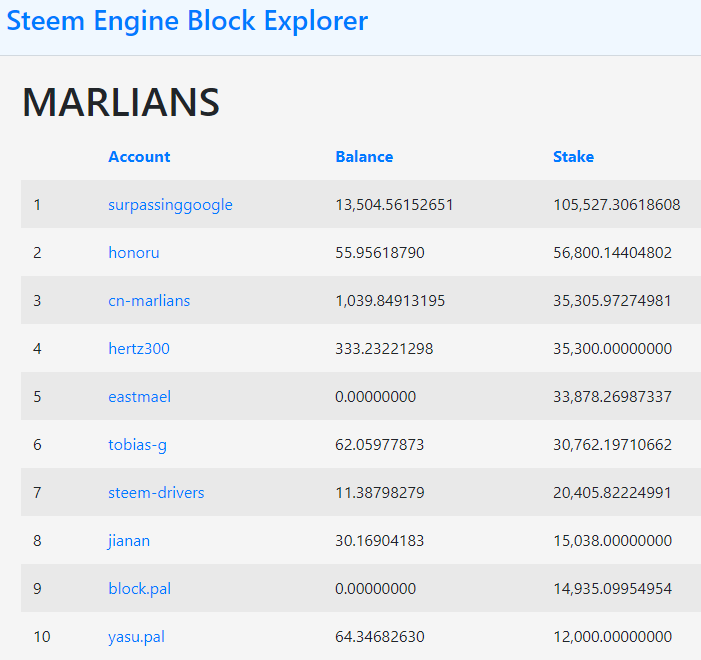
Task: Sort table by Account column header
Action: click(139, 157)
